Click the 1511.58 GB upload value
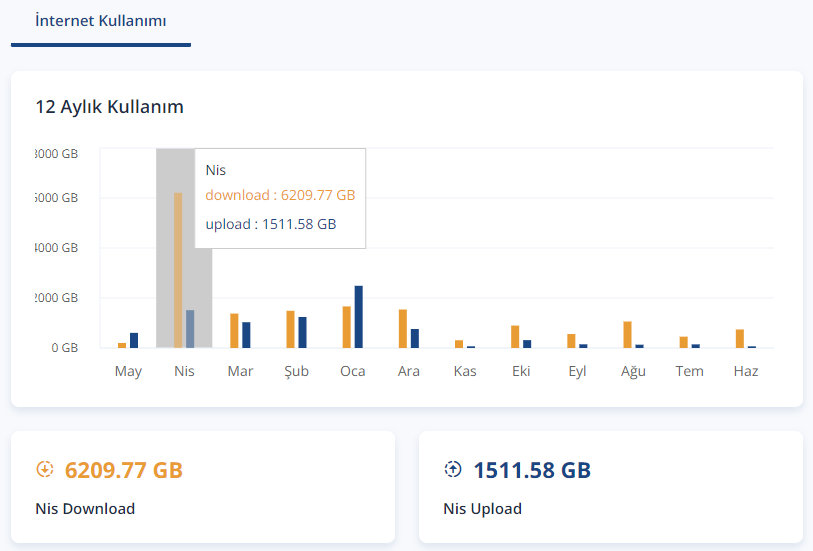 532,470
